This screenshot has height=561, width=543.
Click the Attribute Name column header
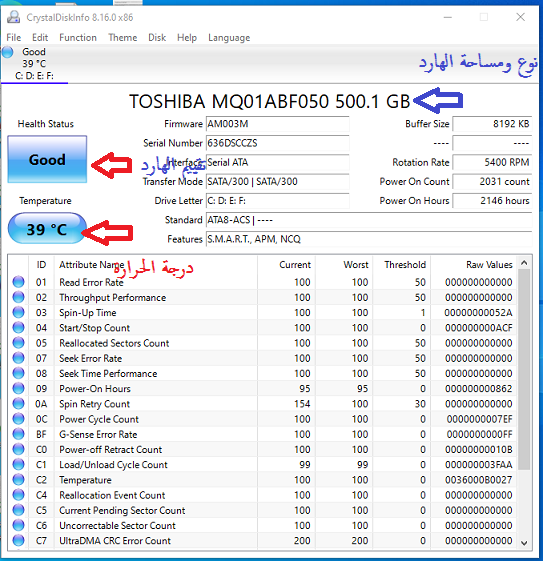click(156, 265)
